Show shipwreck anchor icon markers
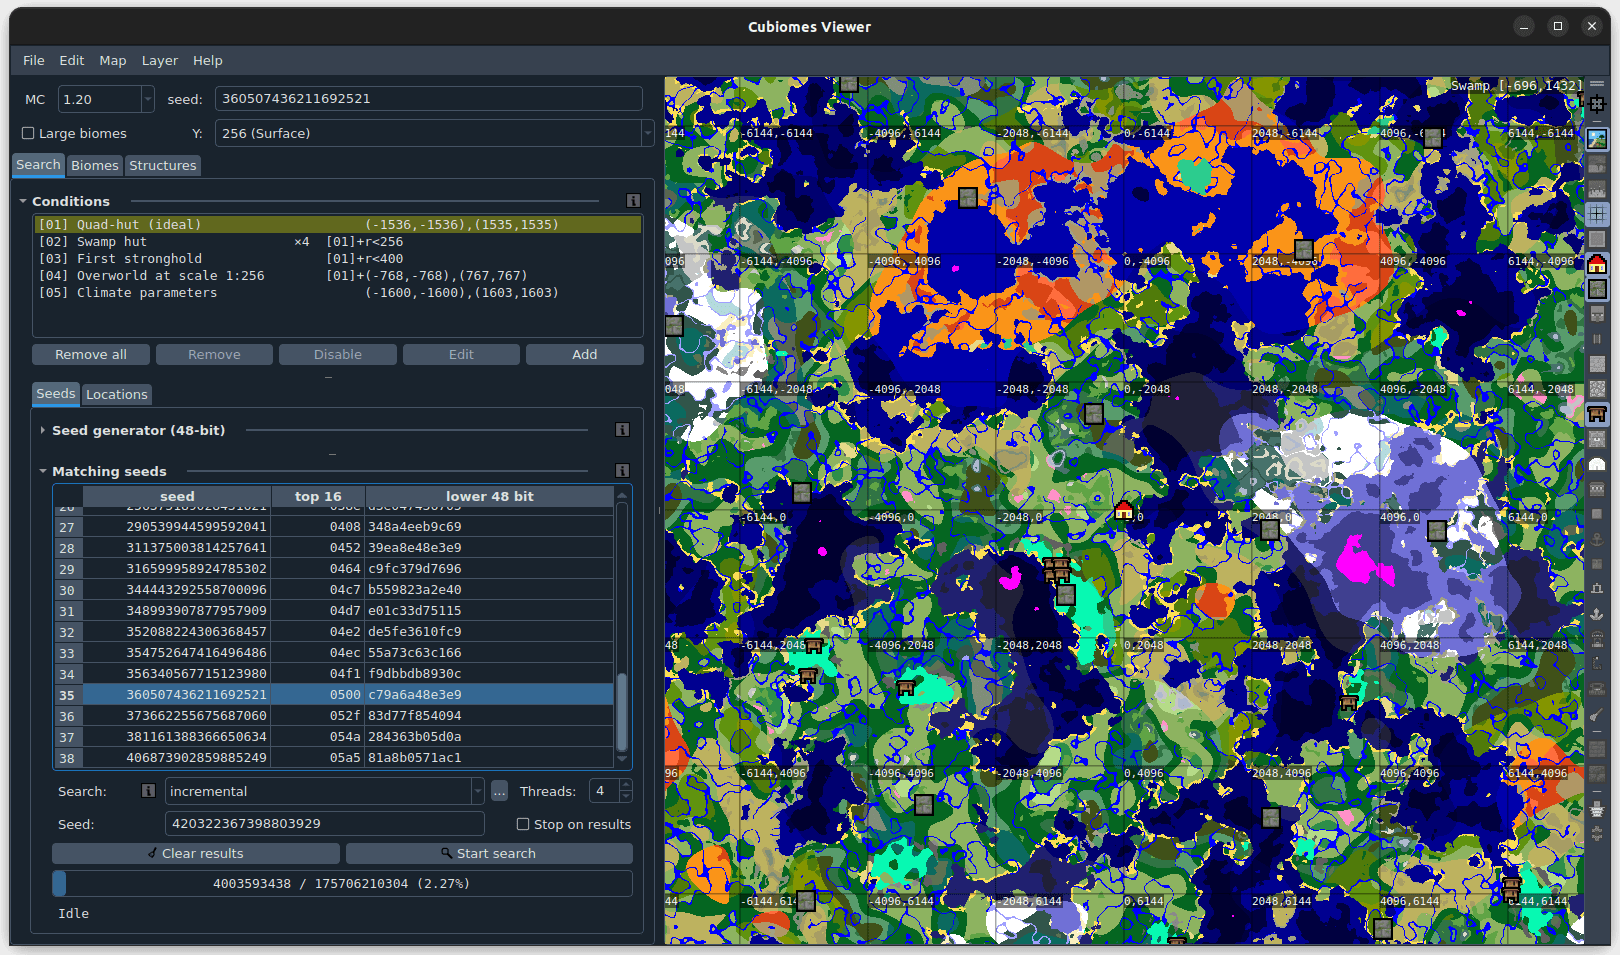The height and width of the screenshot is (955, 1620). click(x=1597, y=539)
